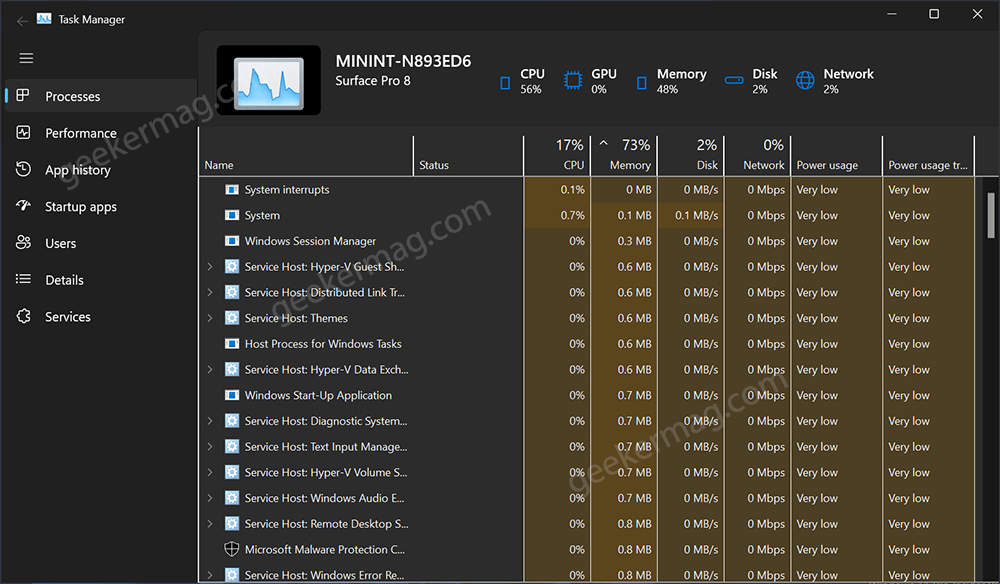Open the Processes page
Image resolution: width=1000 pixels, height=584 pixels.
coord(101,96)
